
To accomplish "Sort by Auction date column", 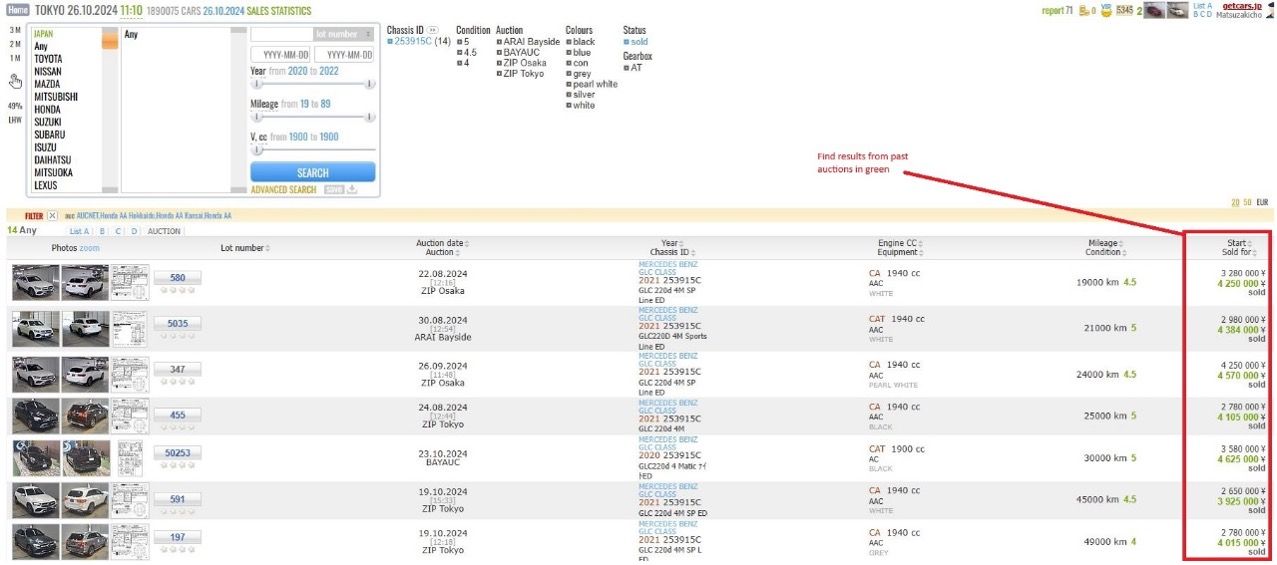I will coord(467,243).
